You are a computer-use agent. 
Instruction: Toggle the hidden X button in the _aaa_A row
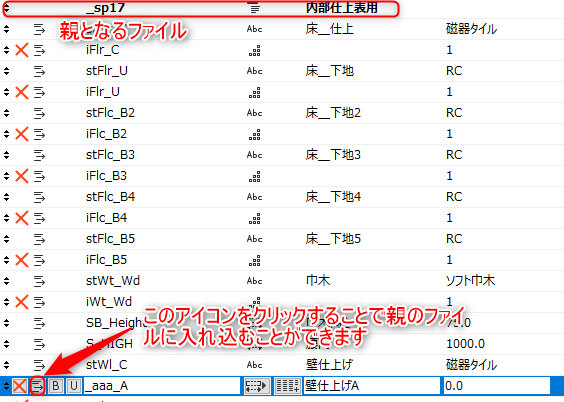coord(20,386)
